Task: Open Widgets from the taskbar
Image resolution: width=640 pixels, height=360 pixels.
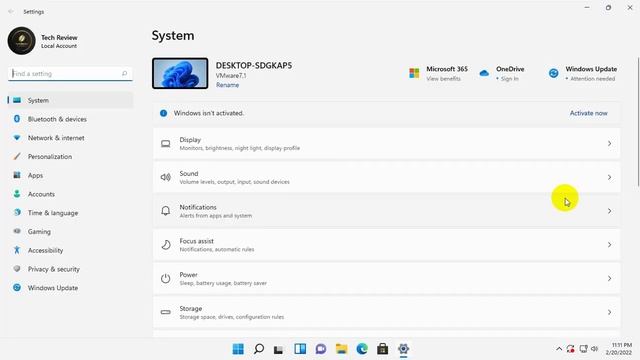Action: tap(300, 349)
